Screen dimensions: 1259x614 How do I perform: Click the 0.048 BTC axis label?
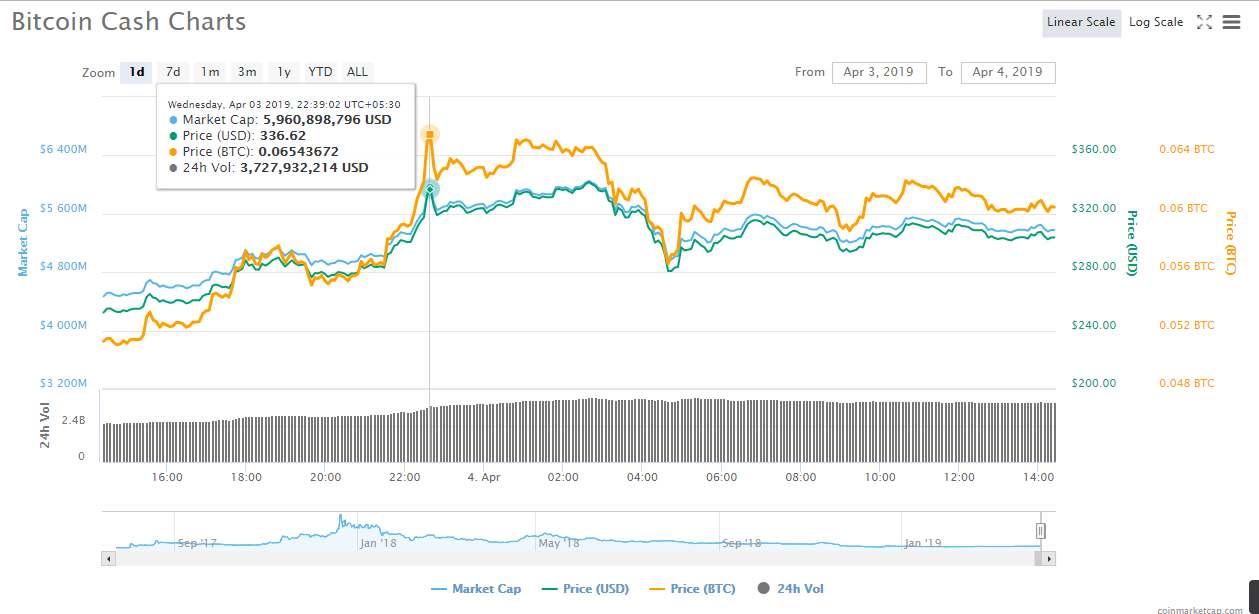click(1187, 383)
